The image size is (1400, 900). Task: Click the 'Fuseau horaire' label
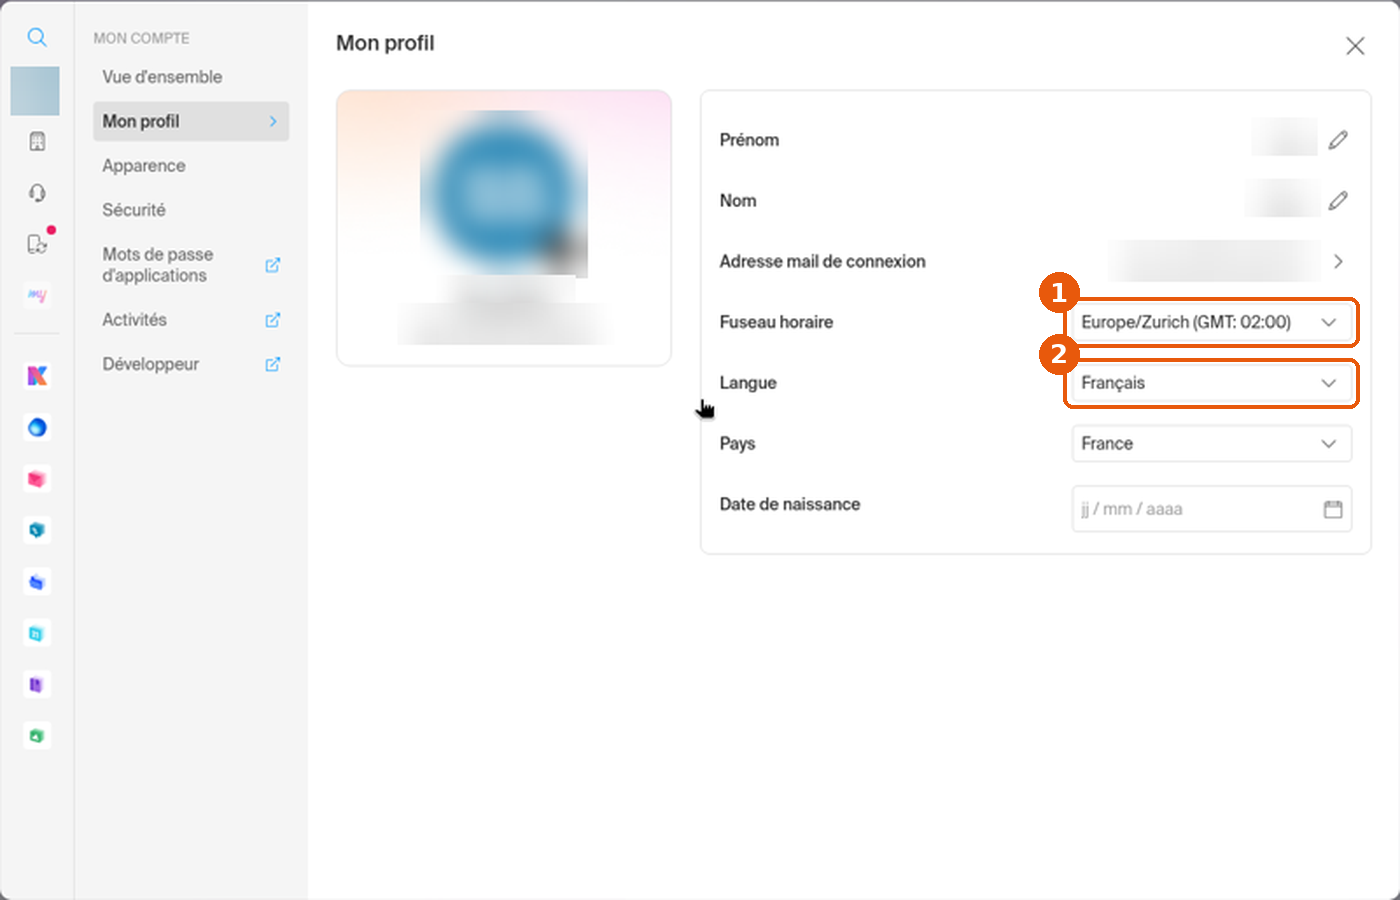coord(776,322)
